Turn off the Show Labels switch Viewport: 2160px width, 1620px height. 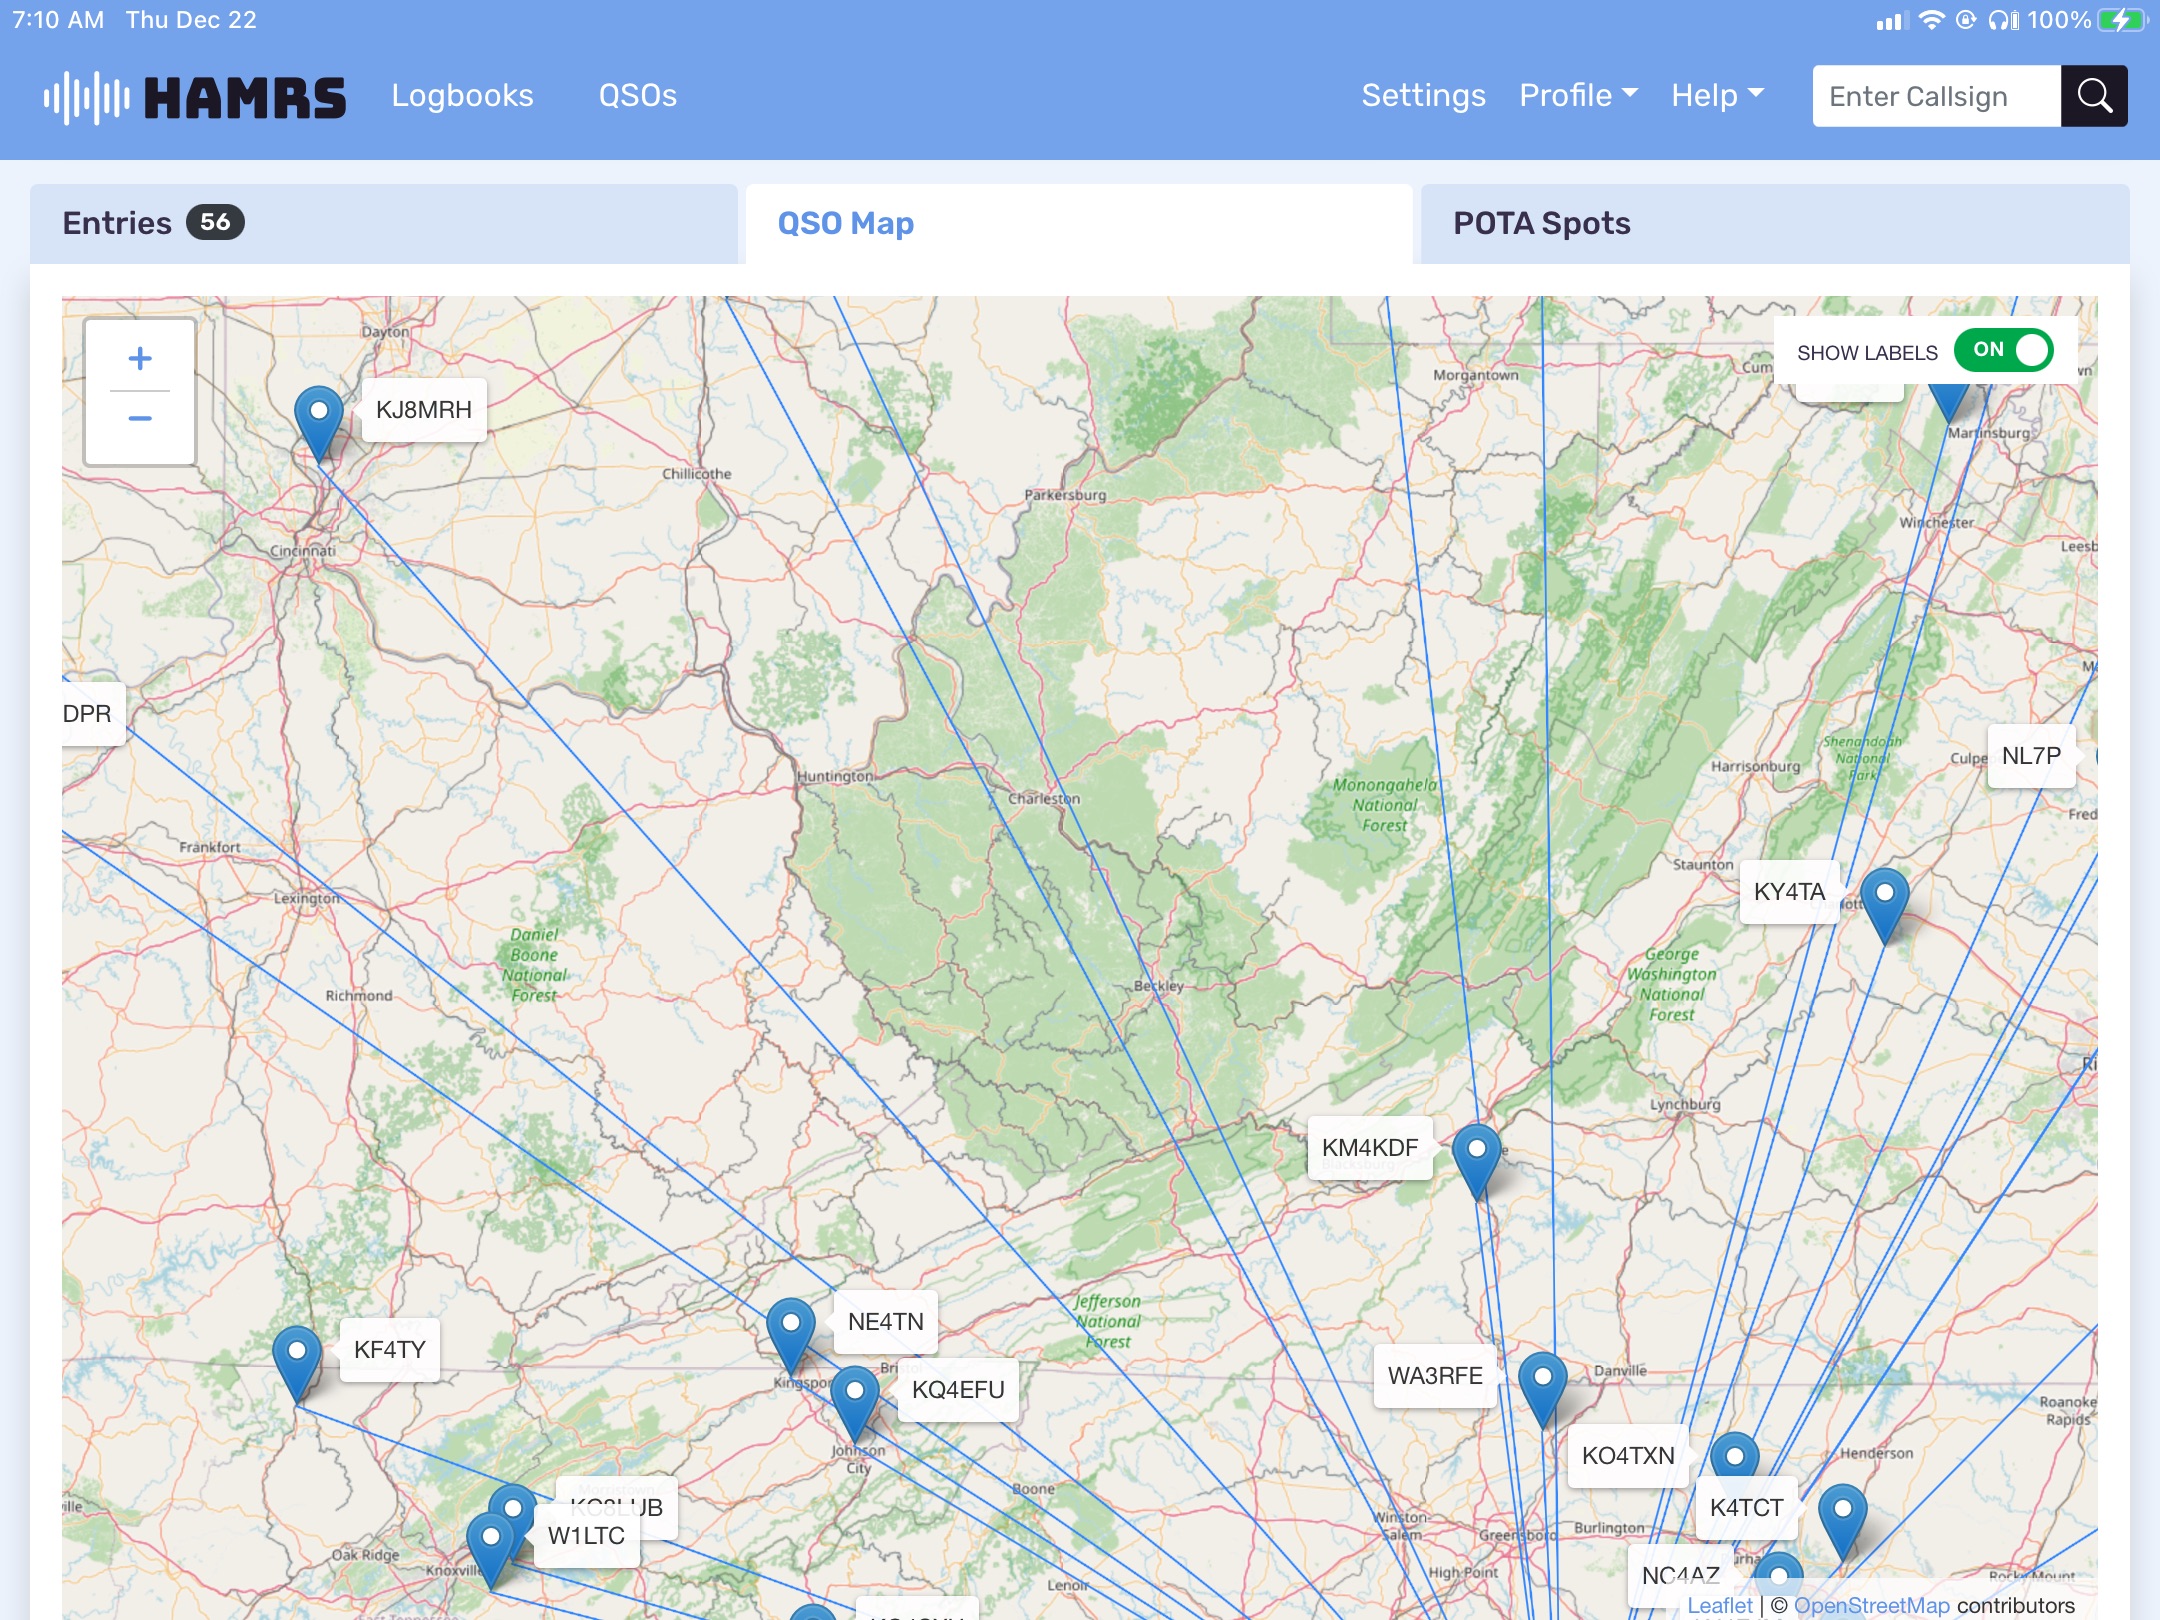[2003, 350]
